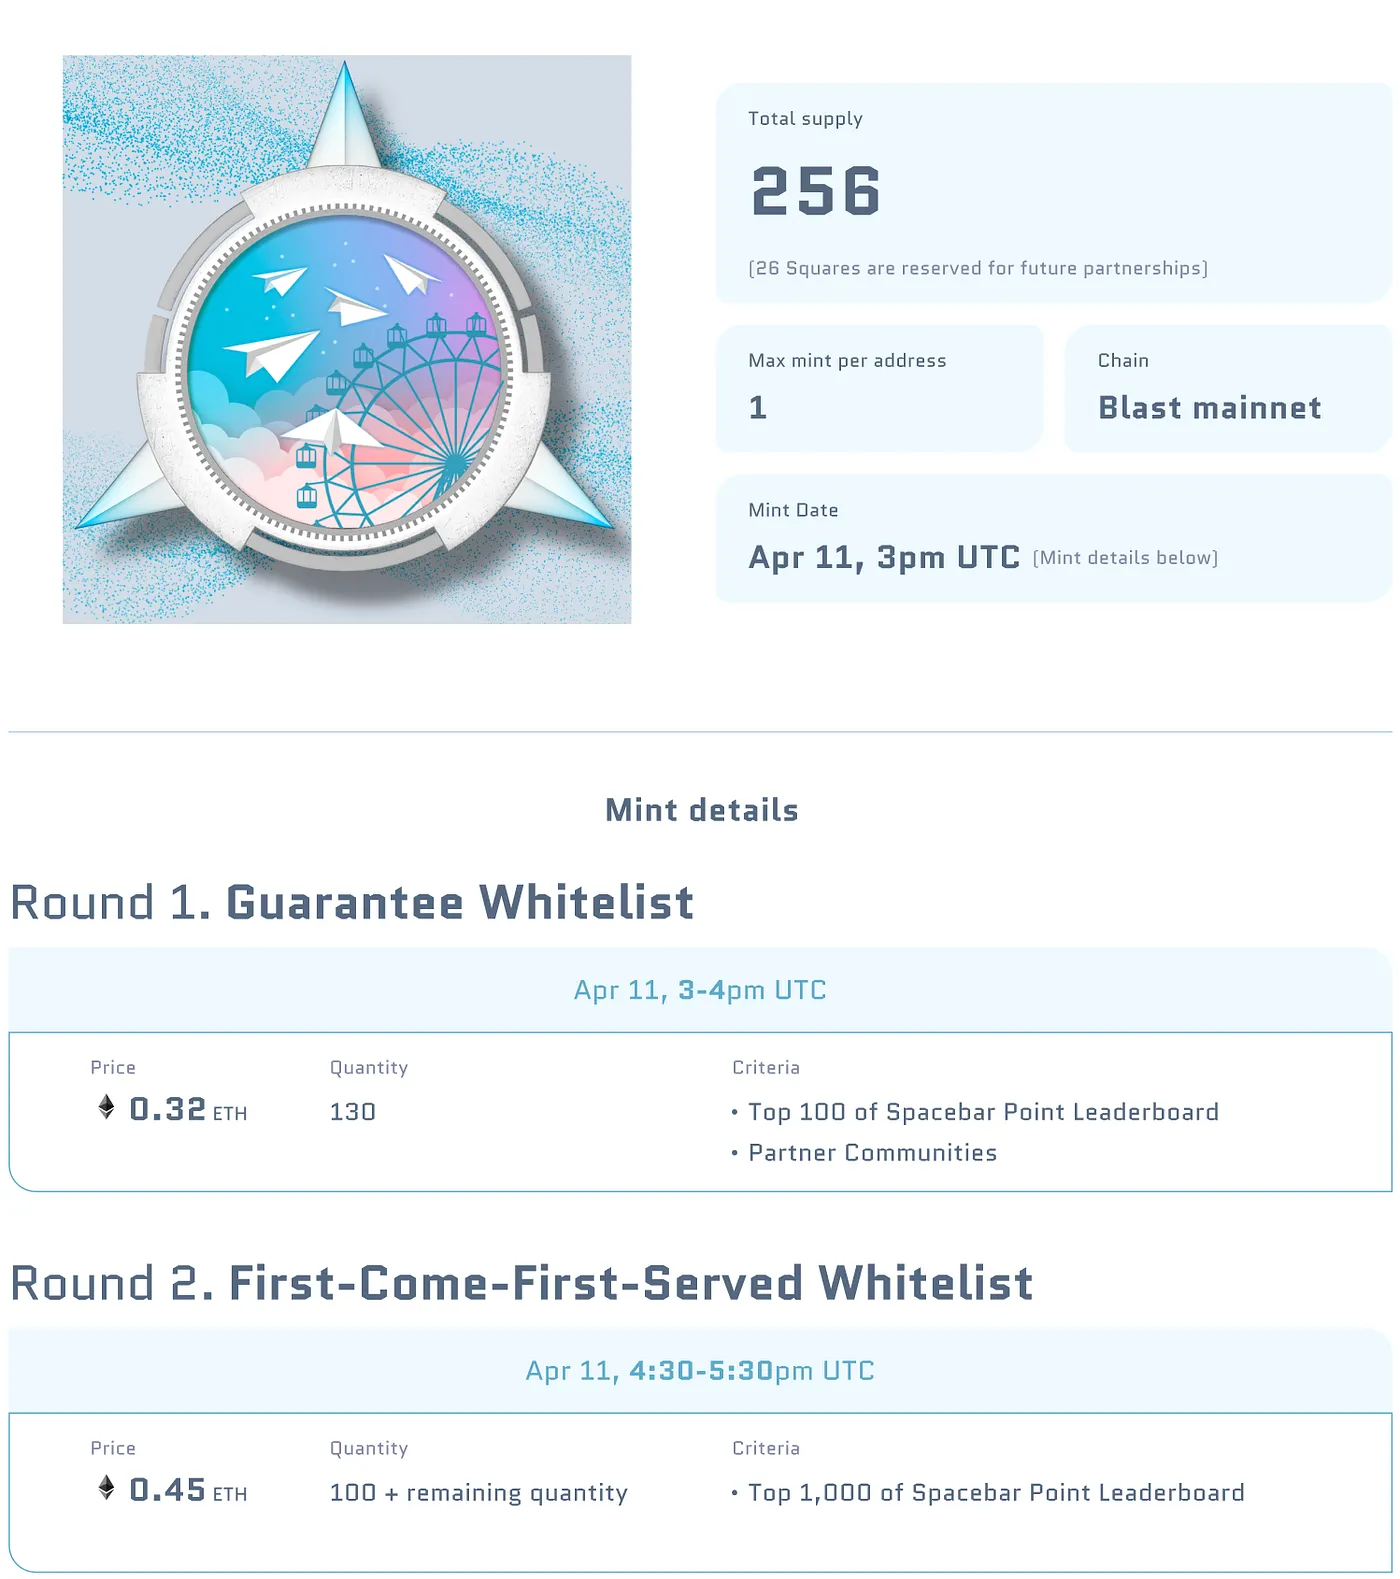
Task: Click the '(Mint details below)' note
Action: [1125, 558]
